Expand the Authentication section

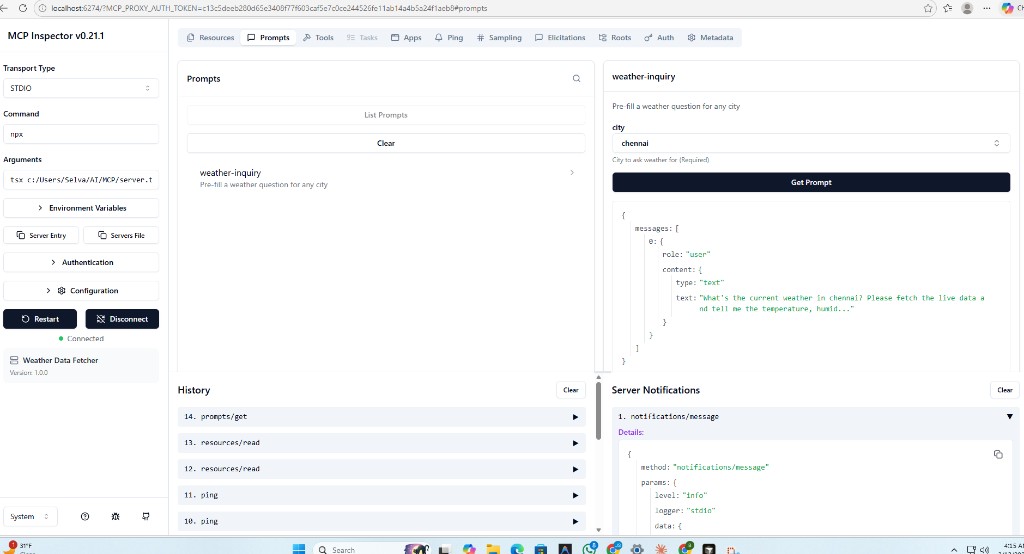pos(81,262)
